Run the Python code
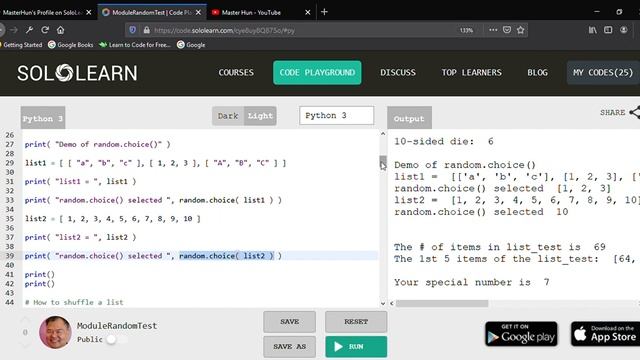640x360 pixels. pos(356,347)
